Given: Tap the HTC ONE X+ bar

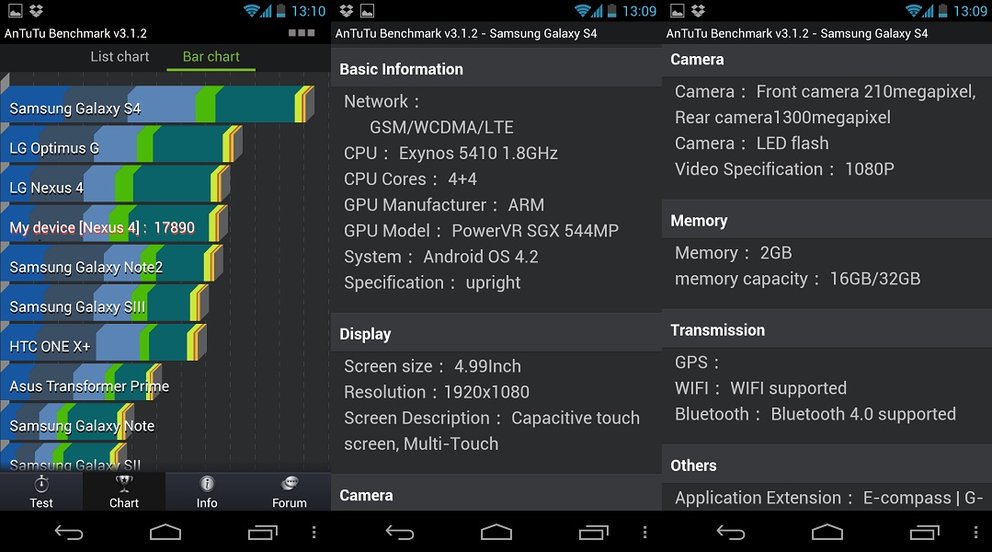Looking at the screenshot, I should (103, 343).
